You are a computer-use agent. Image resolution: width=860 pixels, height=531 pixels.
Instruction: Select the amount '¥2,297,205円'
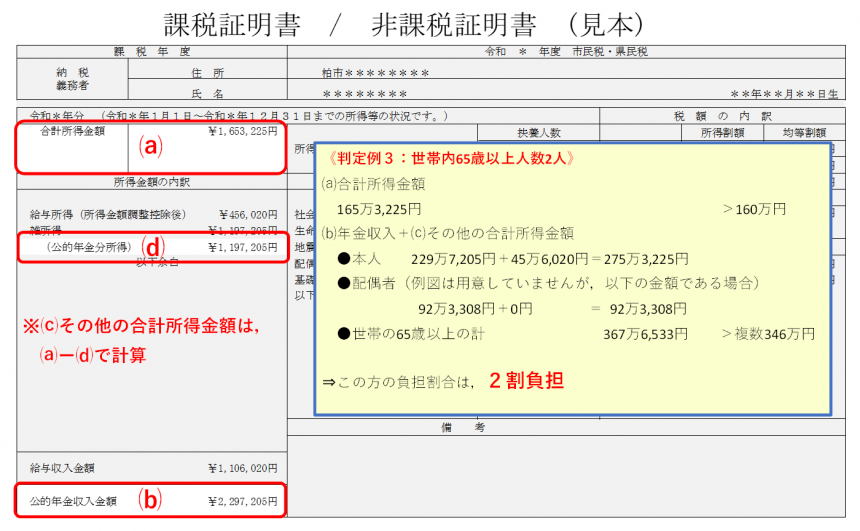(x=243, y=501)
